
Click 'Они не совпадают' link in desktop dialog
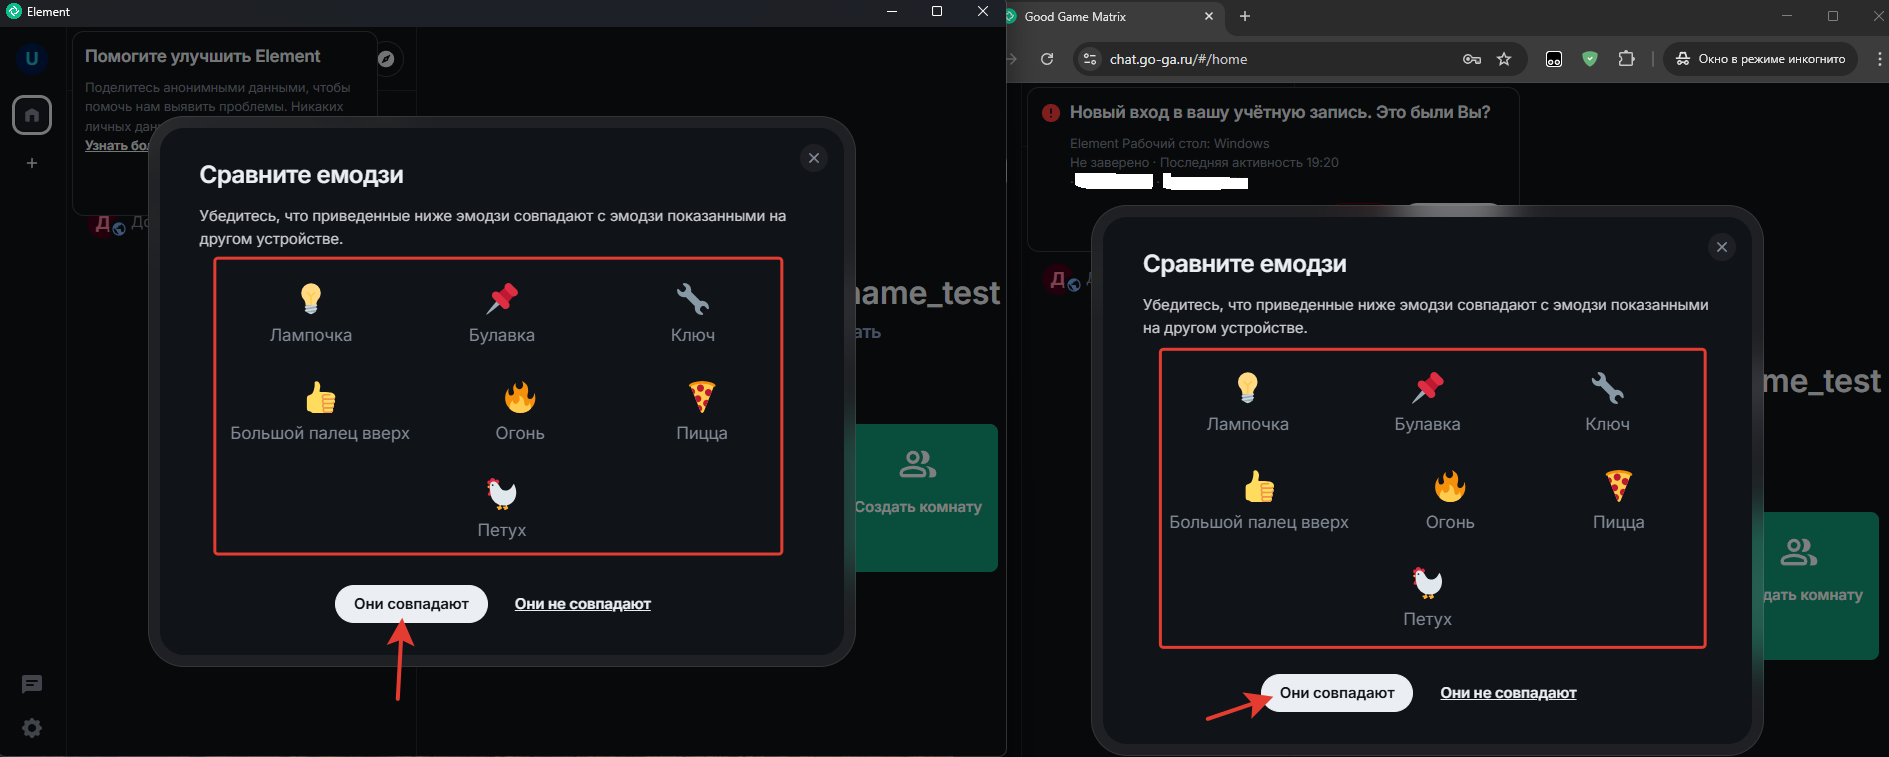pyautogui.click(x=583, y=604)
